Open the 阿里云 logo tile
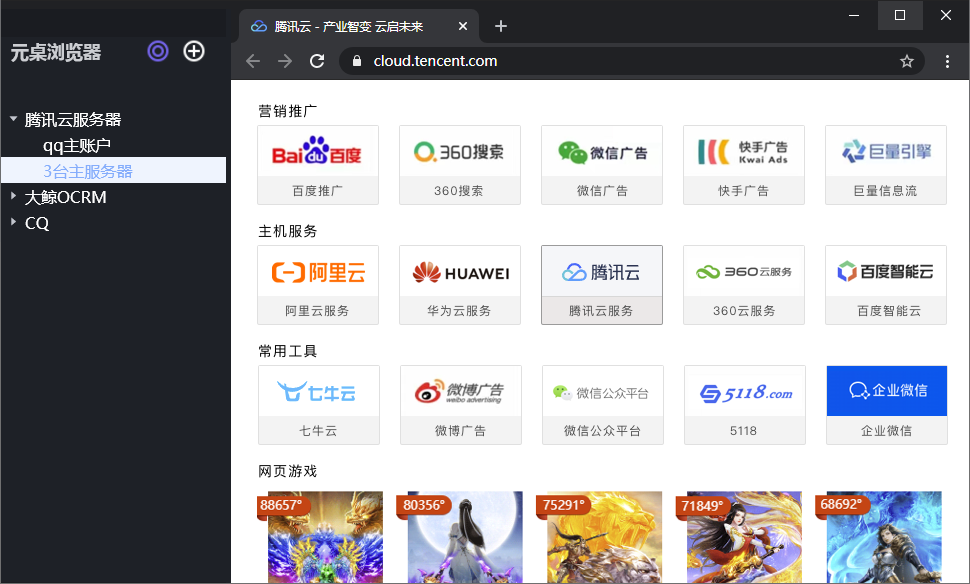Image resolution: width=970 pixels, height=584 pixels. pyautogui.click(x=317, y=271)
